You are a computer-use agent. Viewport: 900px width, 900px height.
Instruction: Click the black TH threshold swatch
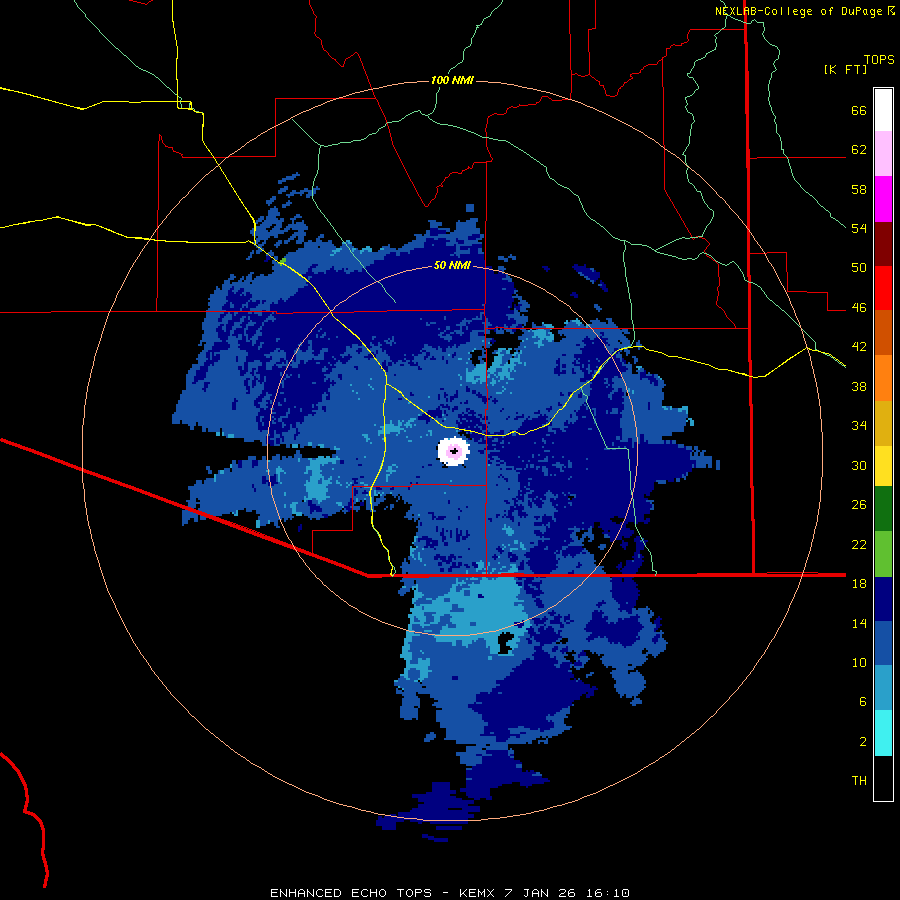(883, 778)
